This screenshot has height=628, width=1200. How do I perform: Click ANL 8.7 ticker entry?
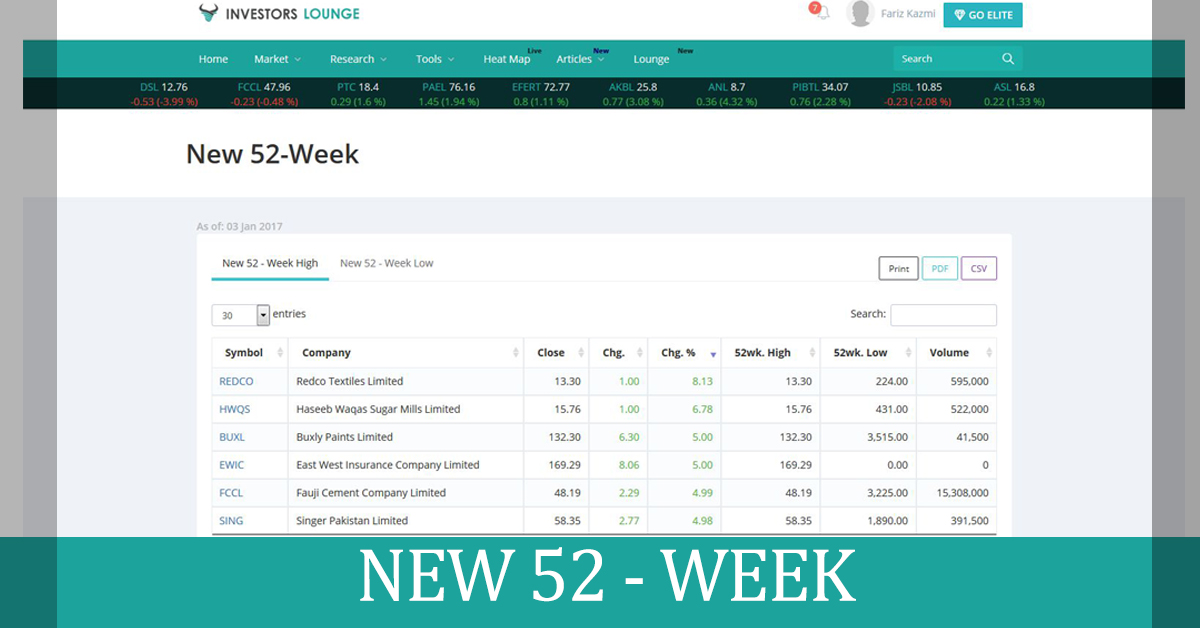[x=726, y=94]
